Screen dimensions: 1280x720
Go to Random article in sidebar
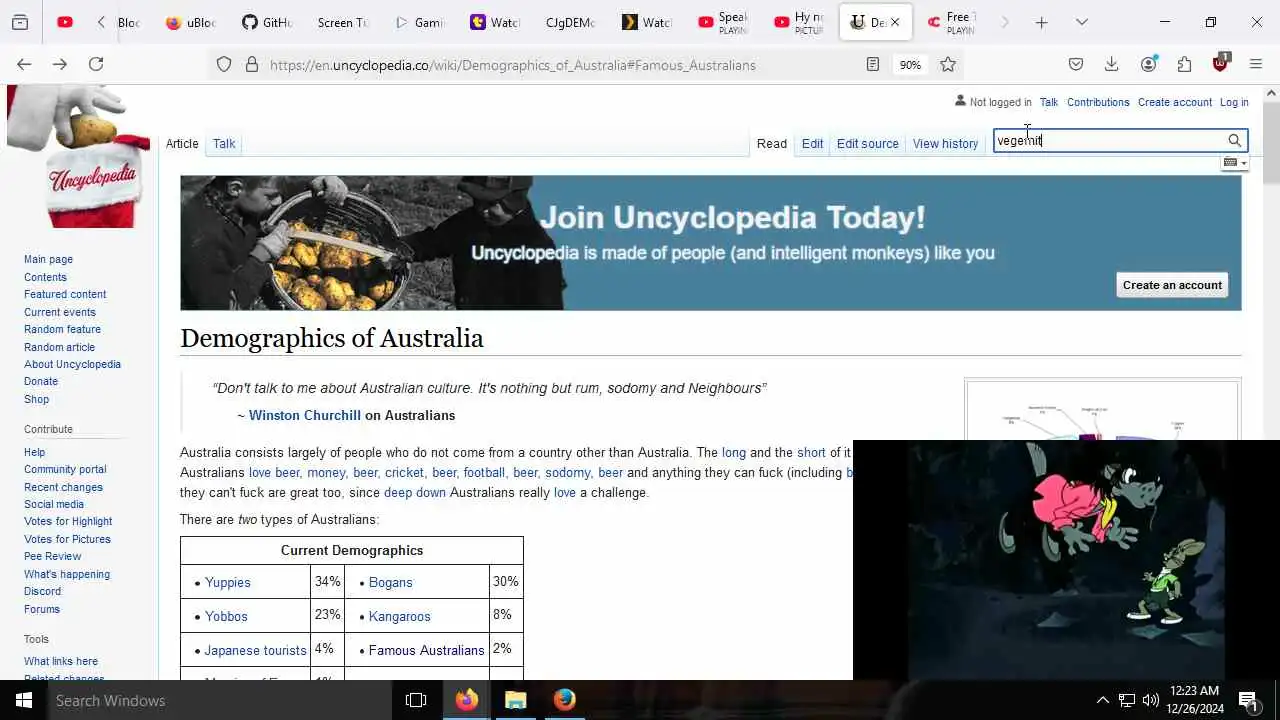coord(59,347)
